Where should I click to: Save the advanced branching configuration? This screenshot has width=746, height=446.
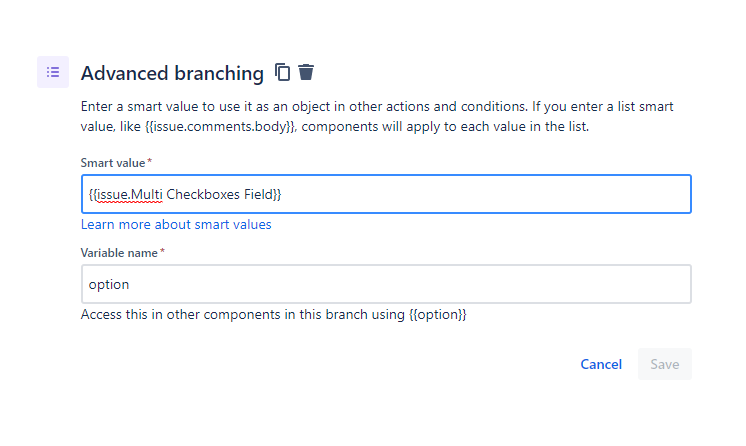665,364
